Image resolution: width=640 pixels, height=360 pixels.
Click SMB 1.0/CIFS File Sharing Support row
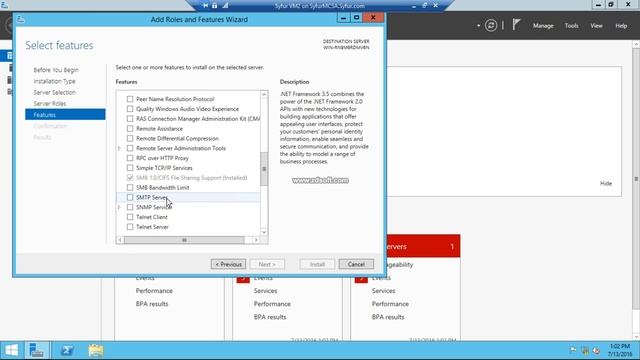(188, 178)
